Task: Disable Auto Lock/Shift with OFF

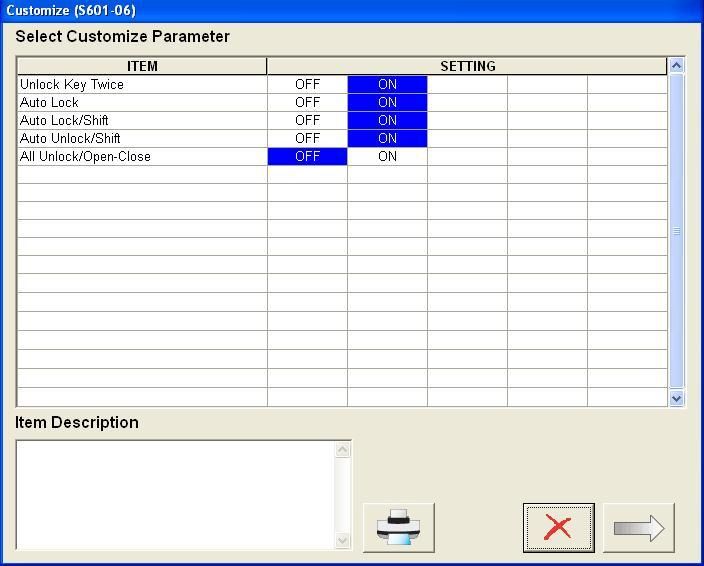Action: [x=307, y=121]
